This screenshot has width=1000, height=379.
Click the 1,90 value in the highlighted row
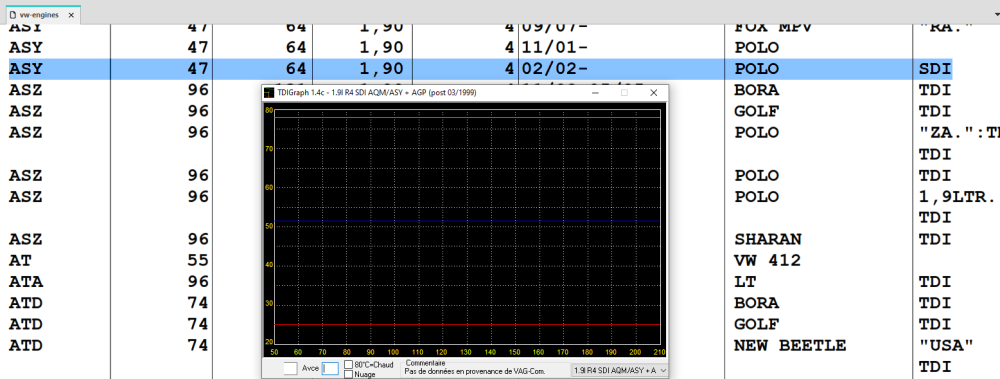pos(381,69)
